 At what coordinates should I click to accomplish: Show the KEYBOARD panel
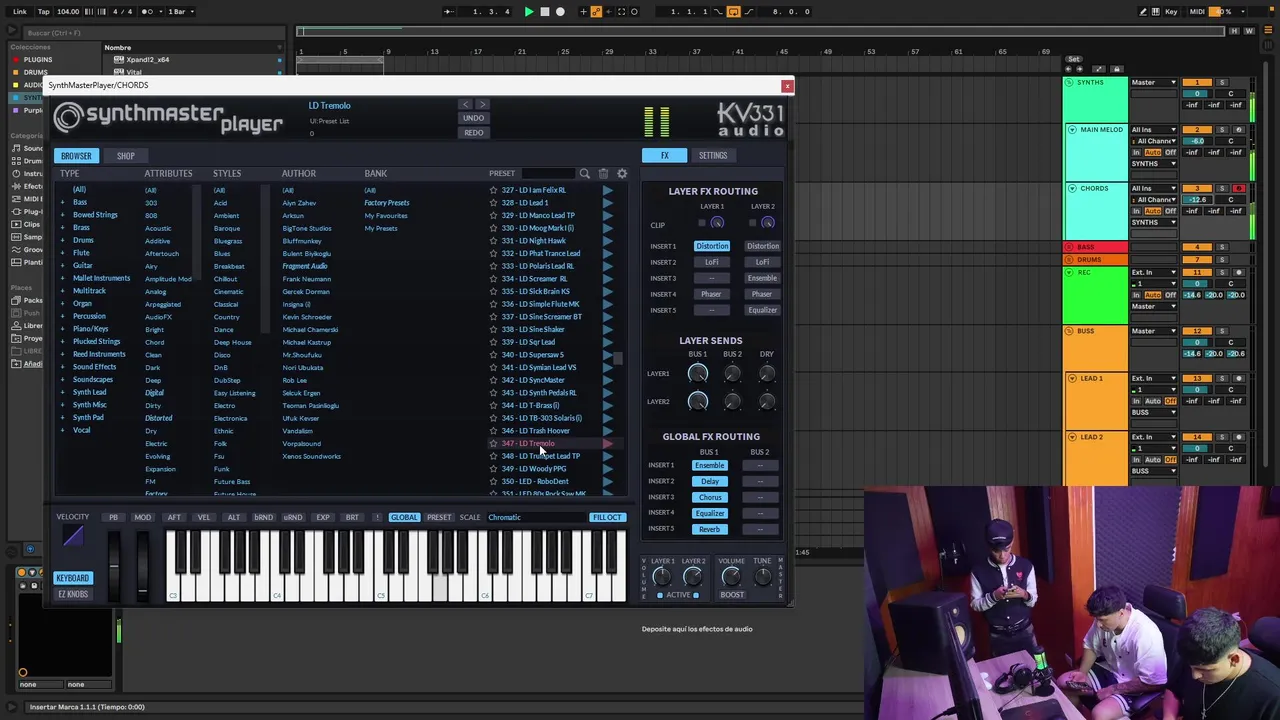(x=72, y=578)
